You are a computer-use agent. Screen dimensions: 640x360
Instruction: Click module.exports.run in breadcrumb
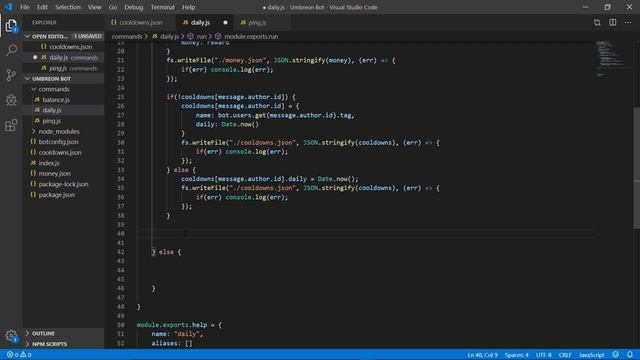pyautogui.click(x=246, y=36)
